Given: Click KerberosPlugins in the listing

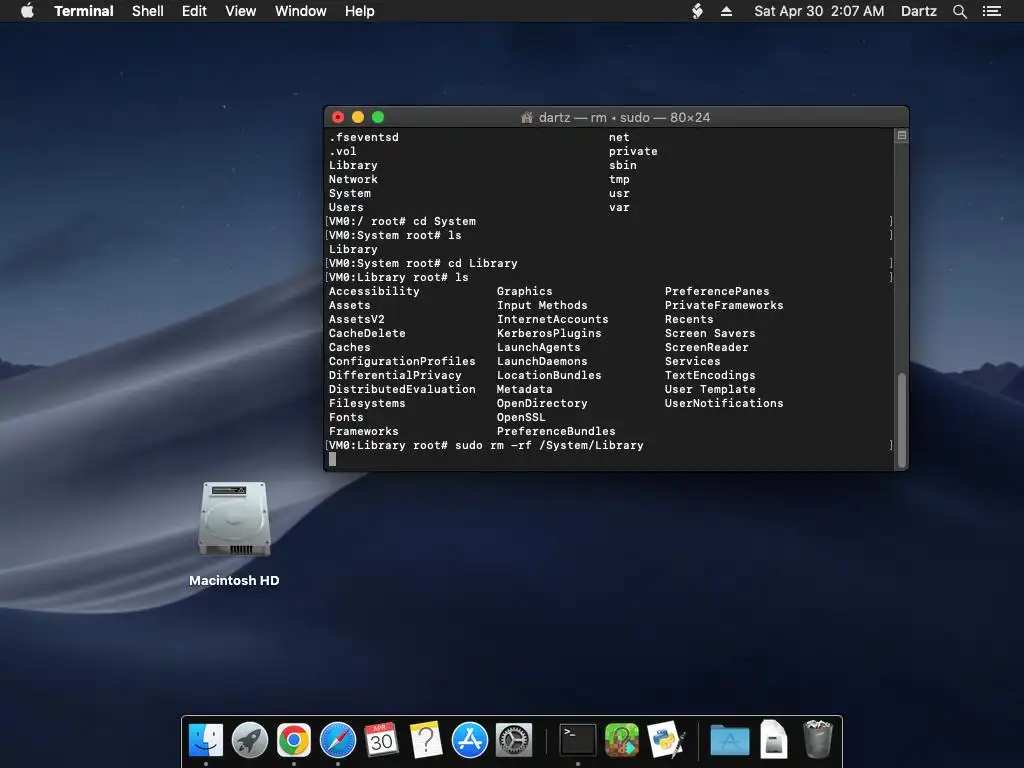Looking at the screenshot, I should pos(549,333).
